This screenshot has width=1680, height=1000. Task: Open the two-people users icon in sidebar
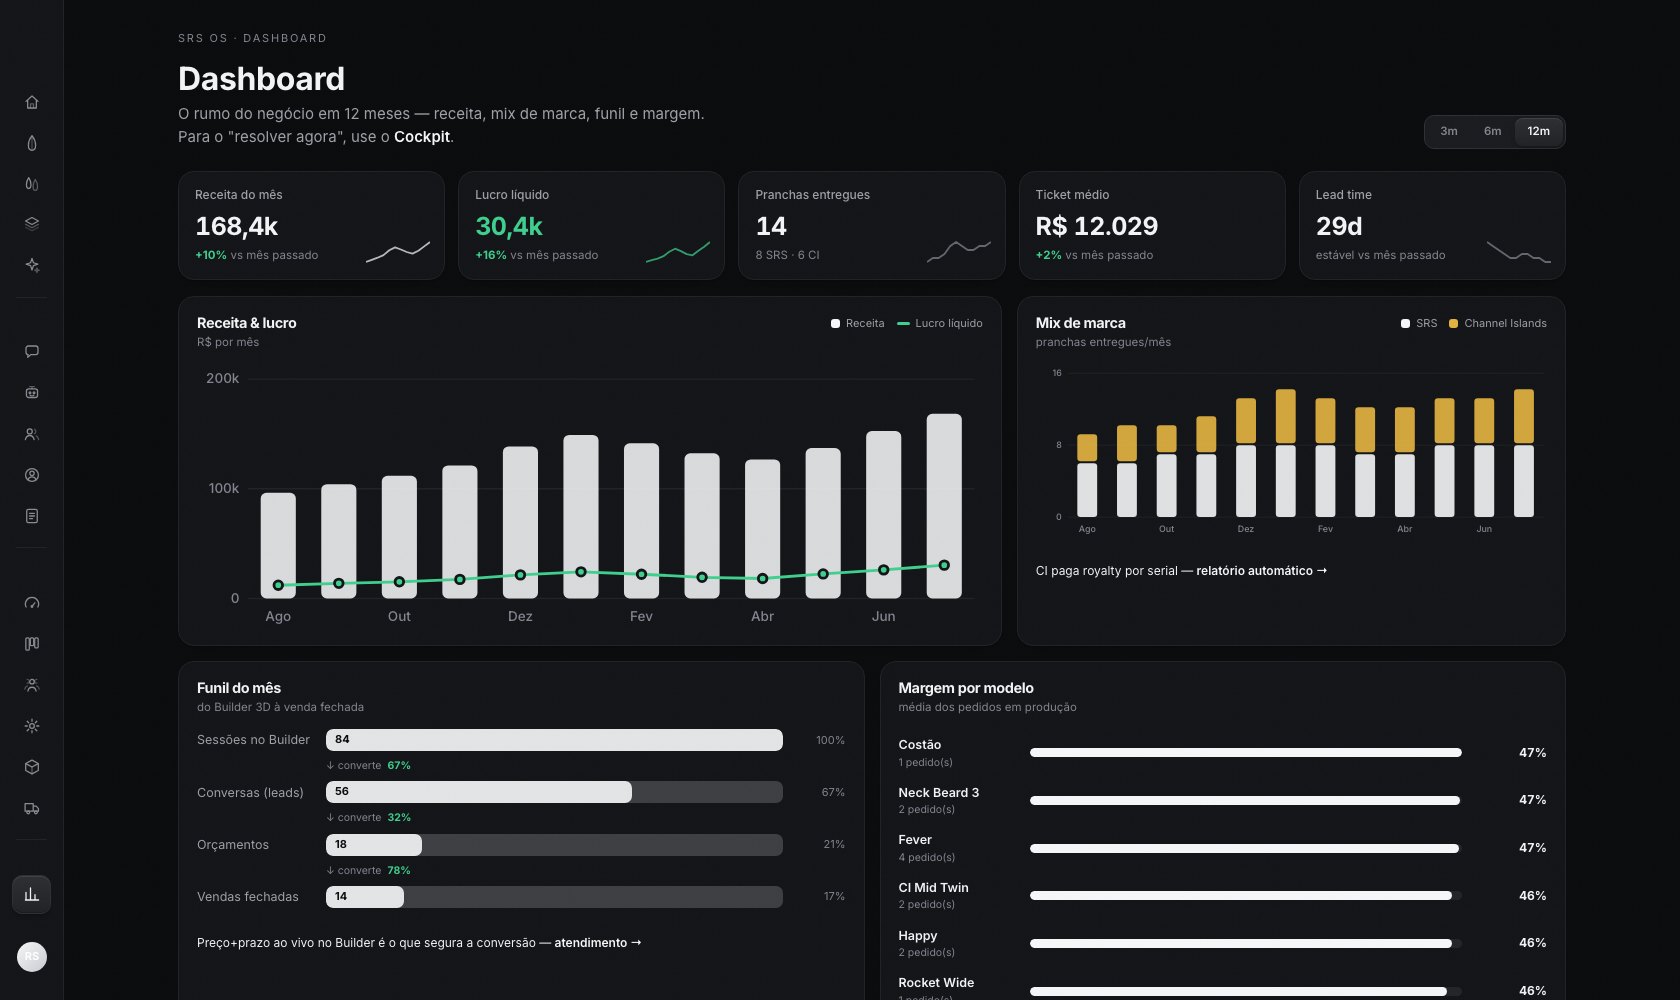[x=32, y=434]
